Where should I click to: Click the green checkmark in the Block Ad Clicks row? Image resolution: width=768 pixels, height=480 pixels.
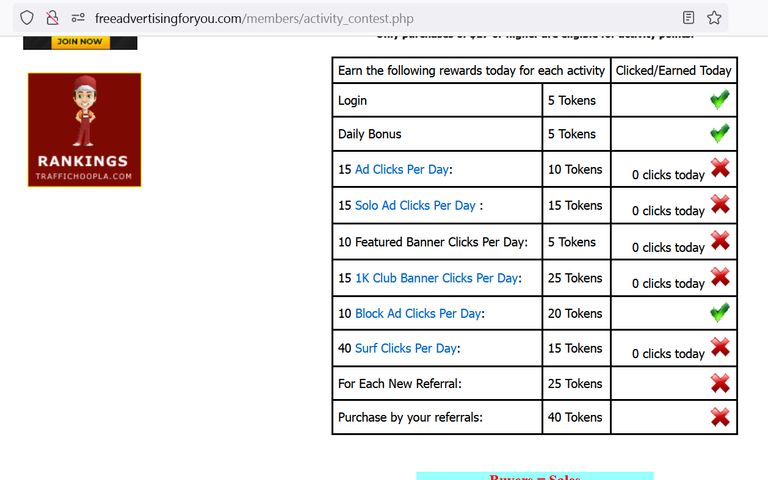coord(720,312)
